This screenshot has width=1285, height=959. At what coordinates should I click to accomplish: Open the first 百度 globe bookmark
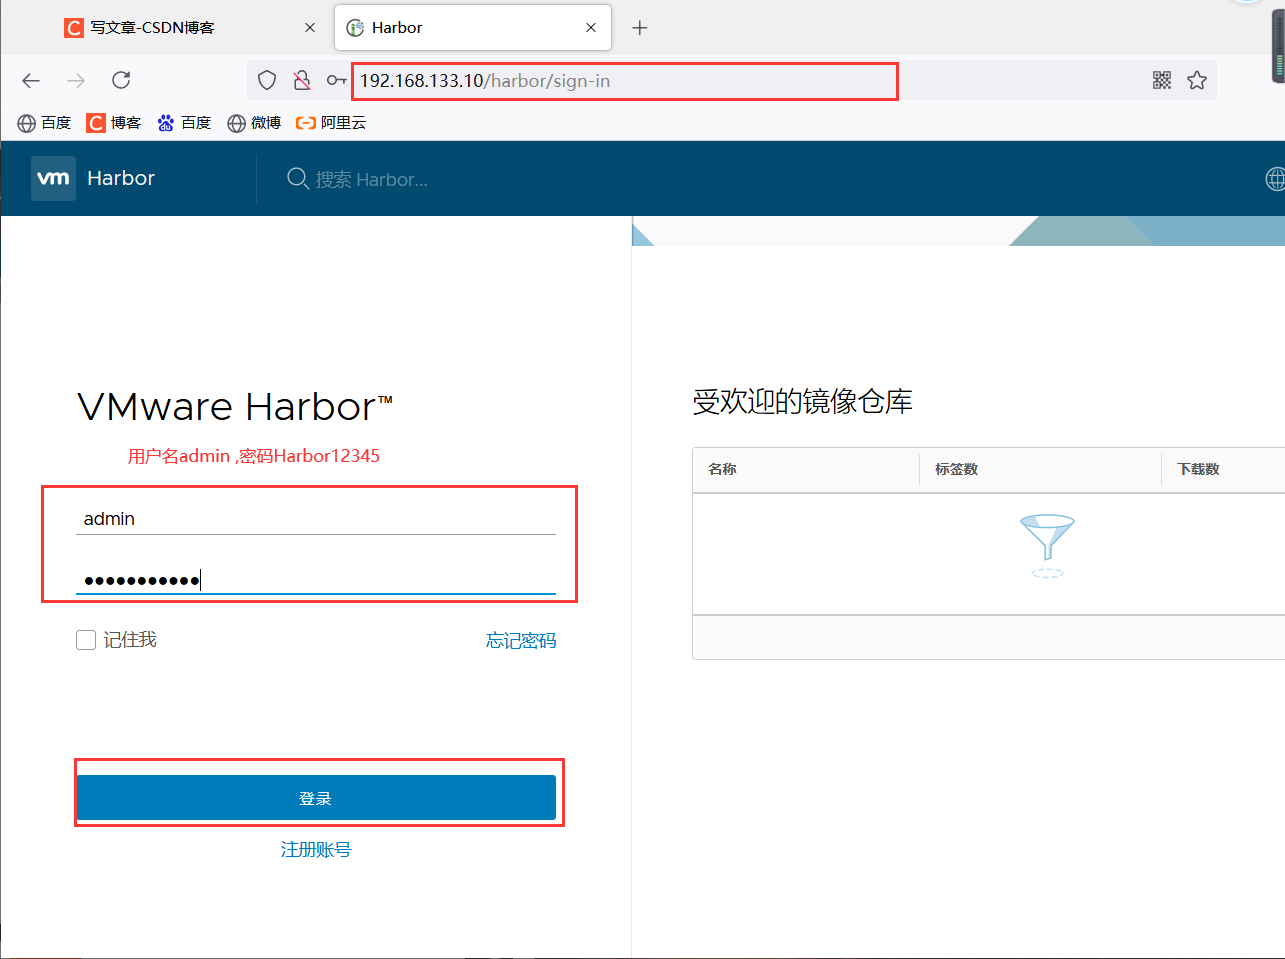[x=44, y=123]
